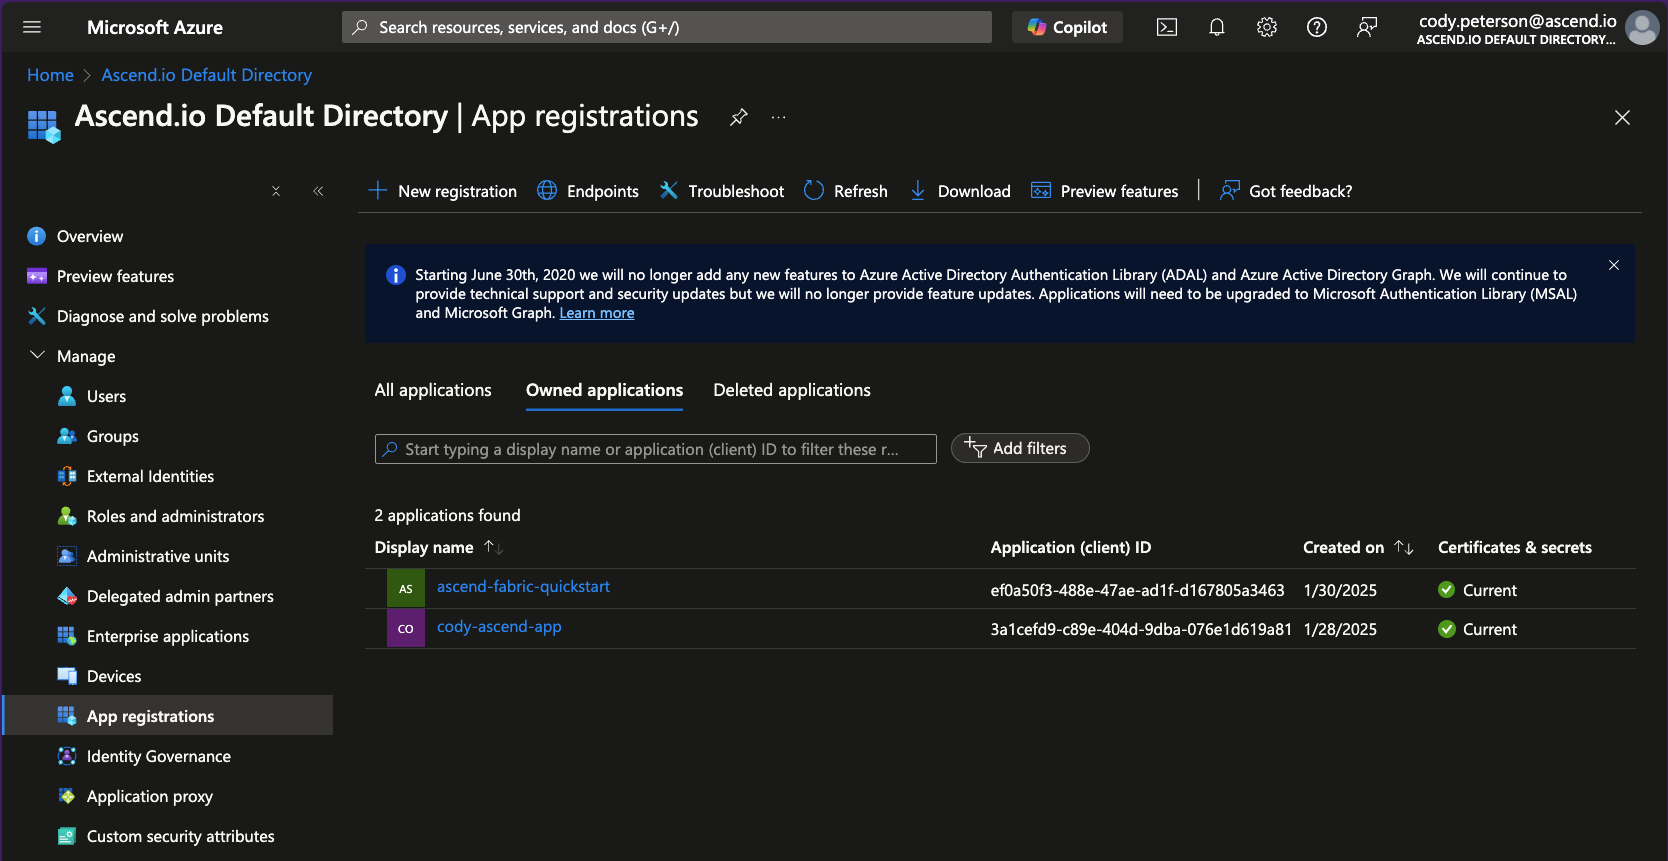The width and height of the screenshot is (1668, 861).
Task: Refresh the application list
Action: pos(846,191)
